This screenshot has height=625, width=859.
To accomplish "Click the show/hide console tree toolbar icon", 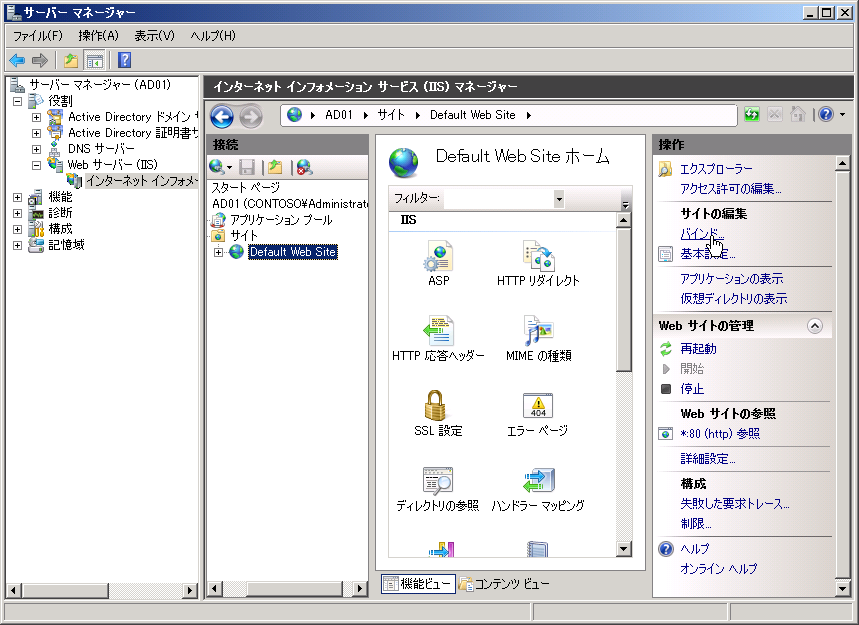I will click(94, 60).
